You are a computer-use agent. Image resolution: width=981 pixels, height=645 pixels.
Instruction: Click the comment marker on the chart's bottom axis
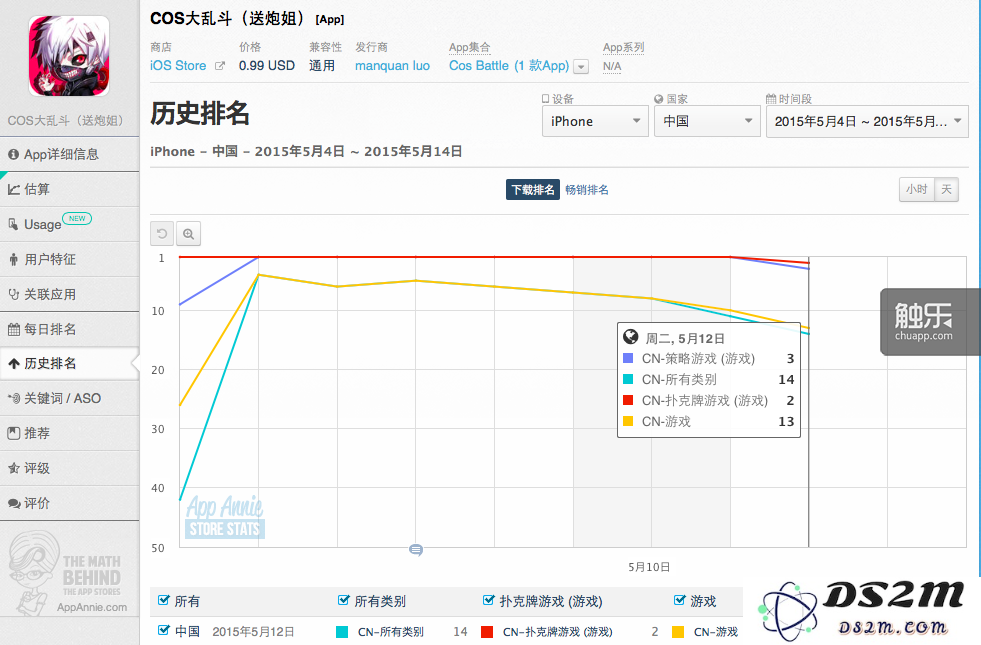tap(416, 550)
